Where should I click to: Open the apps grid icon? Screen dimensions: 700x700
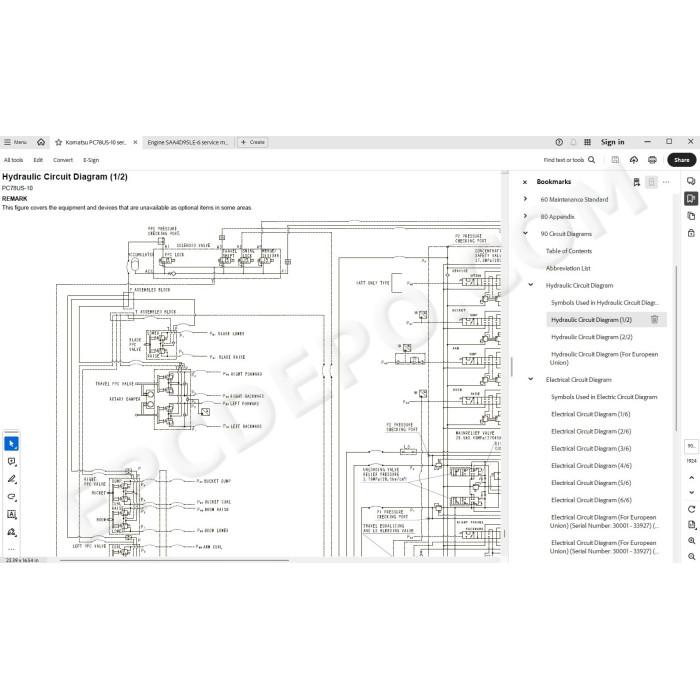click(588, 142)
